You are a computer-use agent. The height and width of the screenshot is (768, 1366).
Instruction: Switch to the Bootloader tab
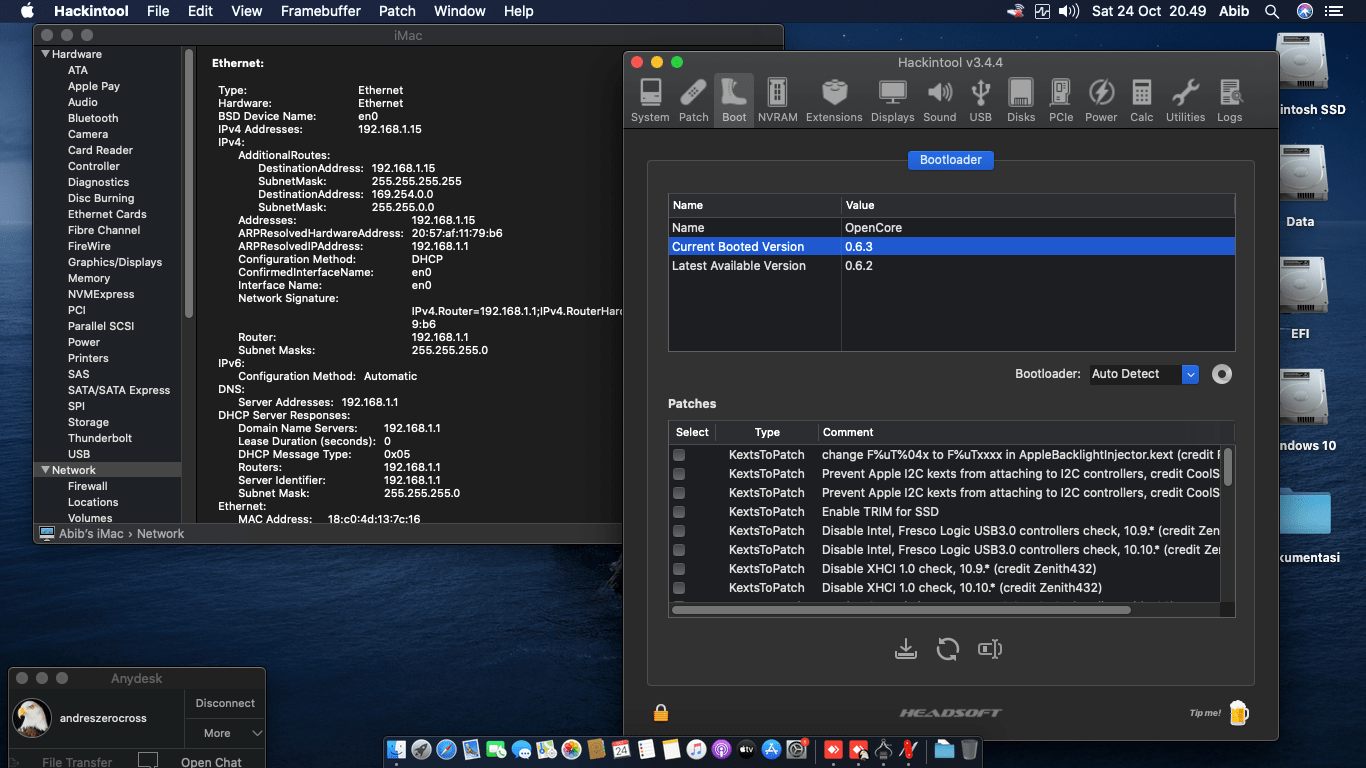pyautogui.click(x=950, y=160)
